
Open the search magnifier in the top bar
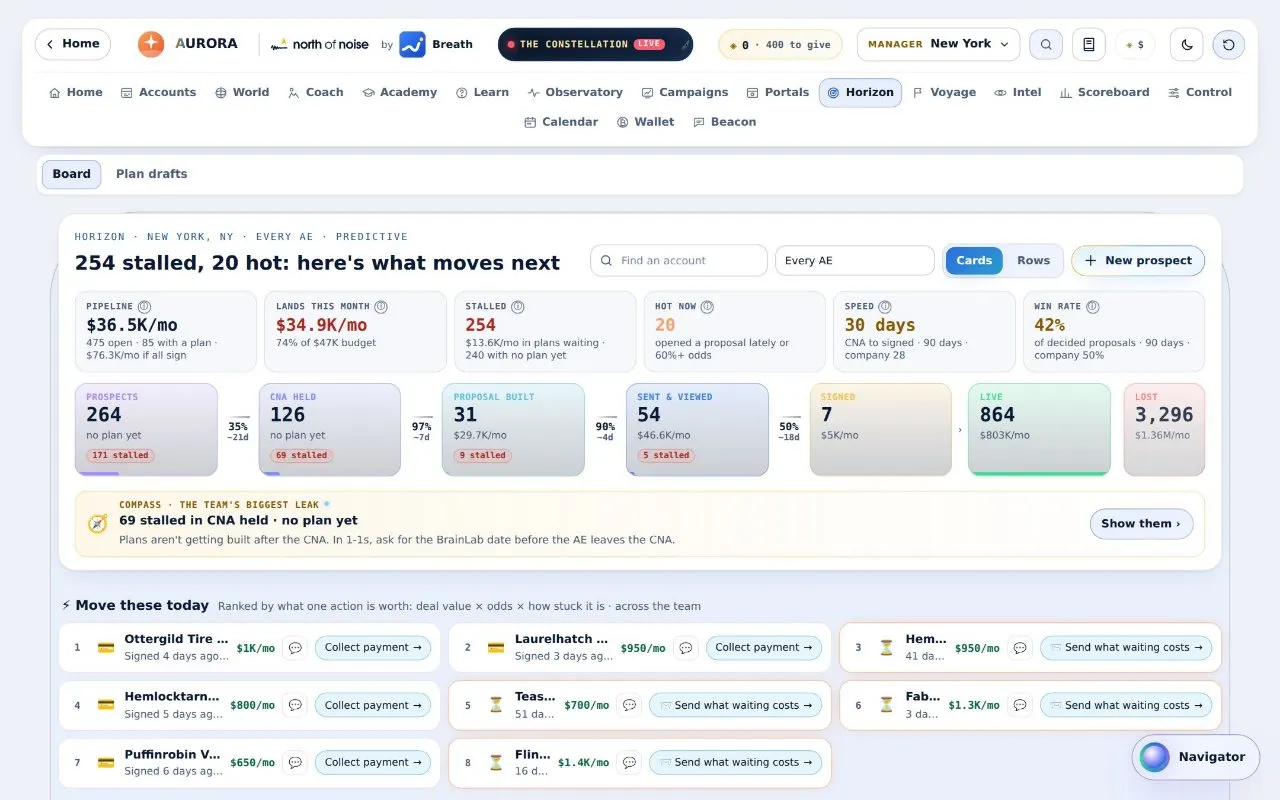[x=1046, y=44]
